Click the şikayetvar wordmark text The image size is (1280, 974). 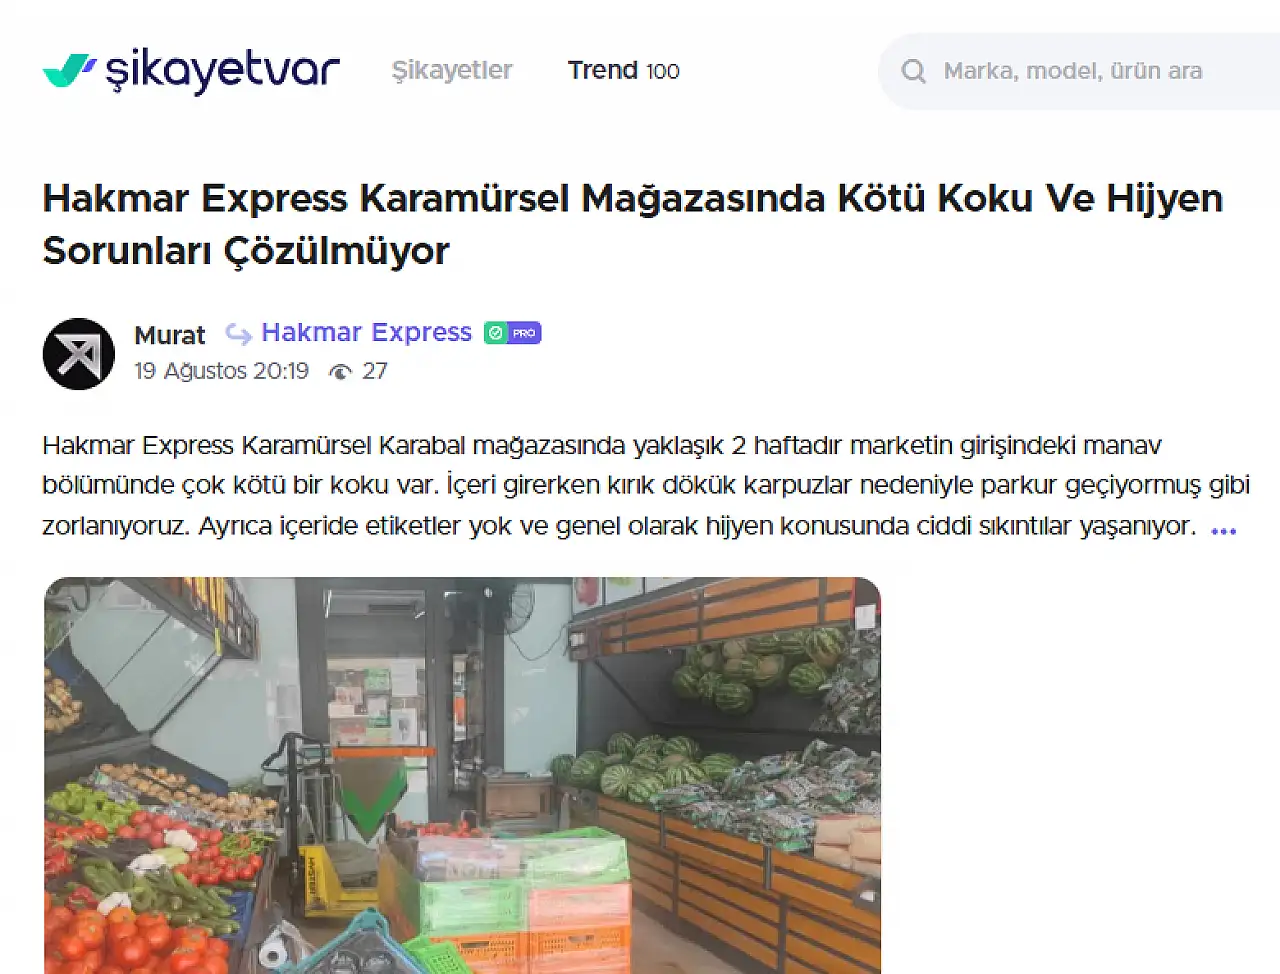point(223,70)
